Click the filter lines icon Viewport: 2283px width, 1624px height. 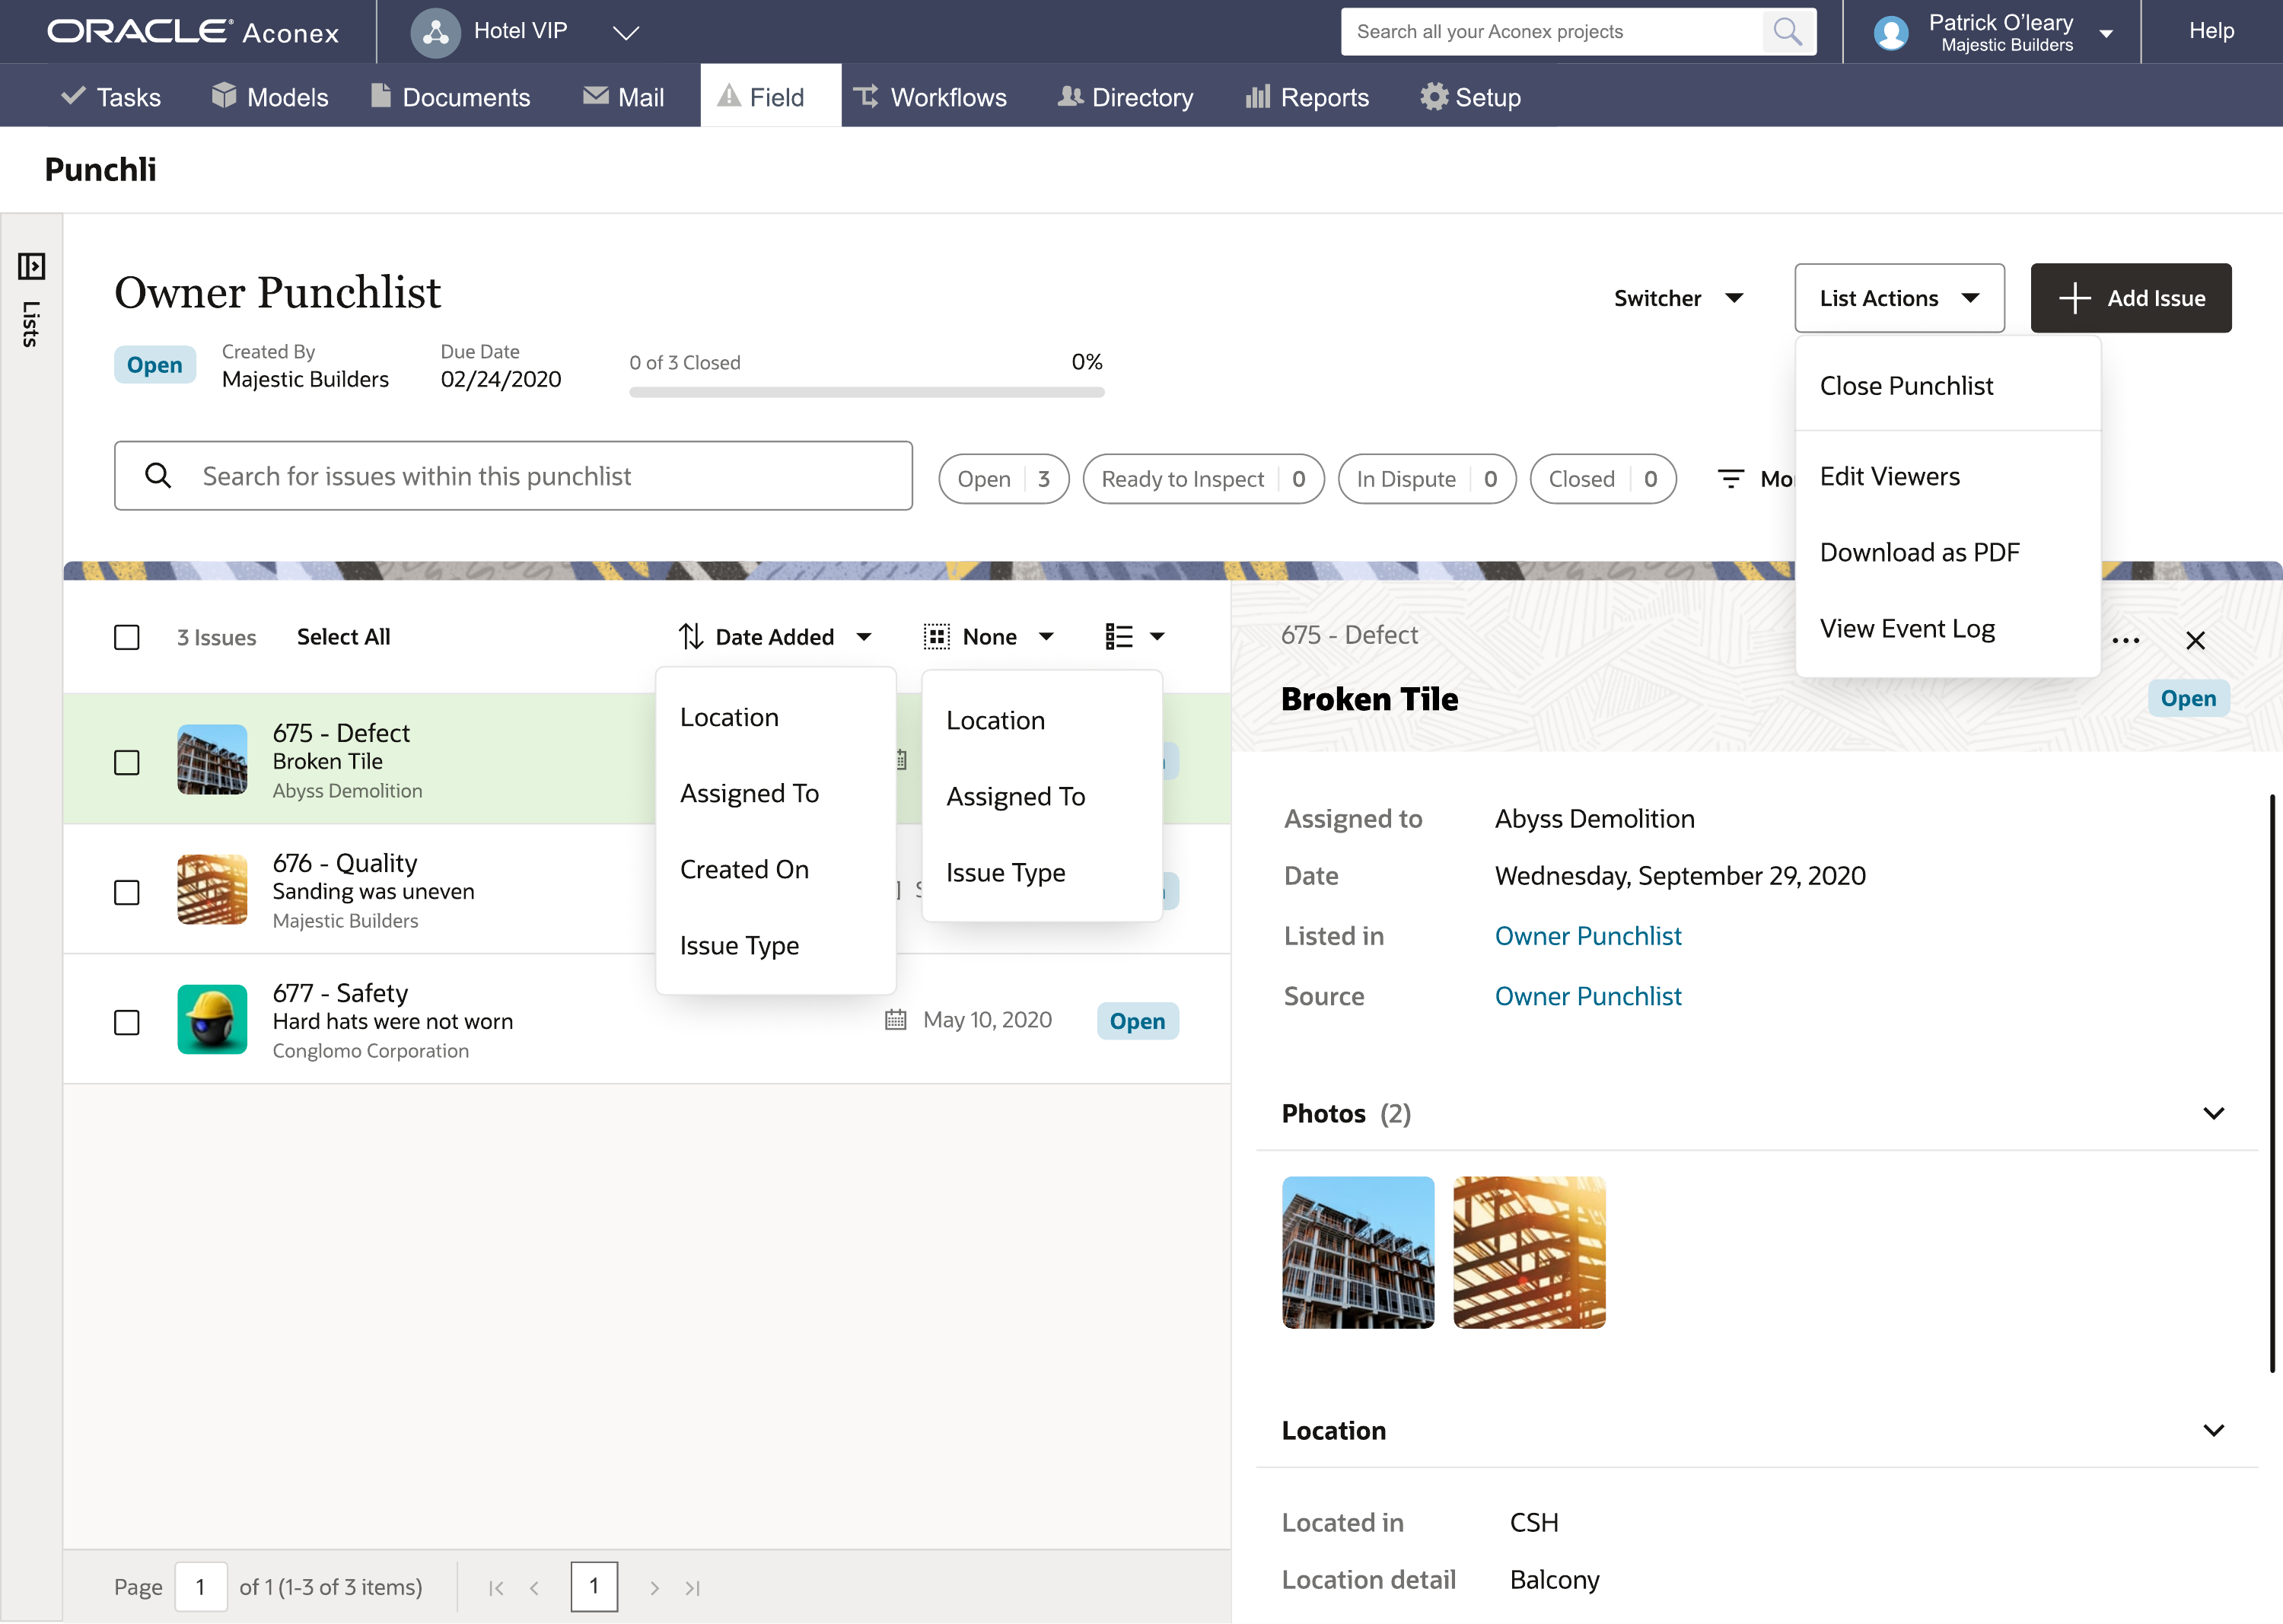1730,479
